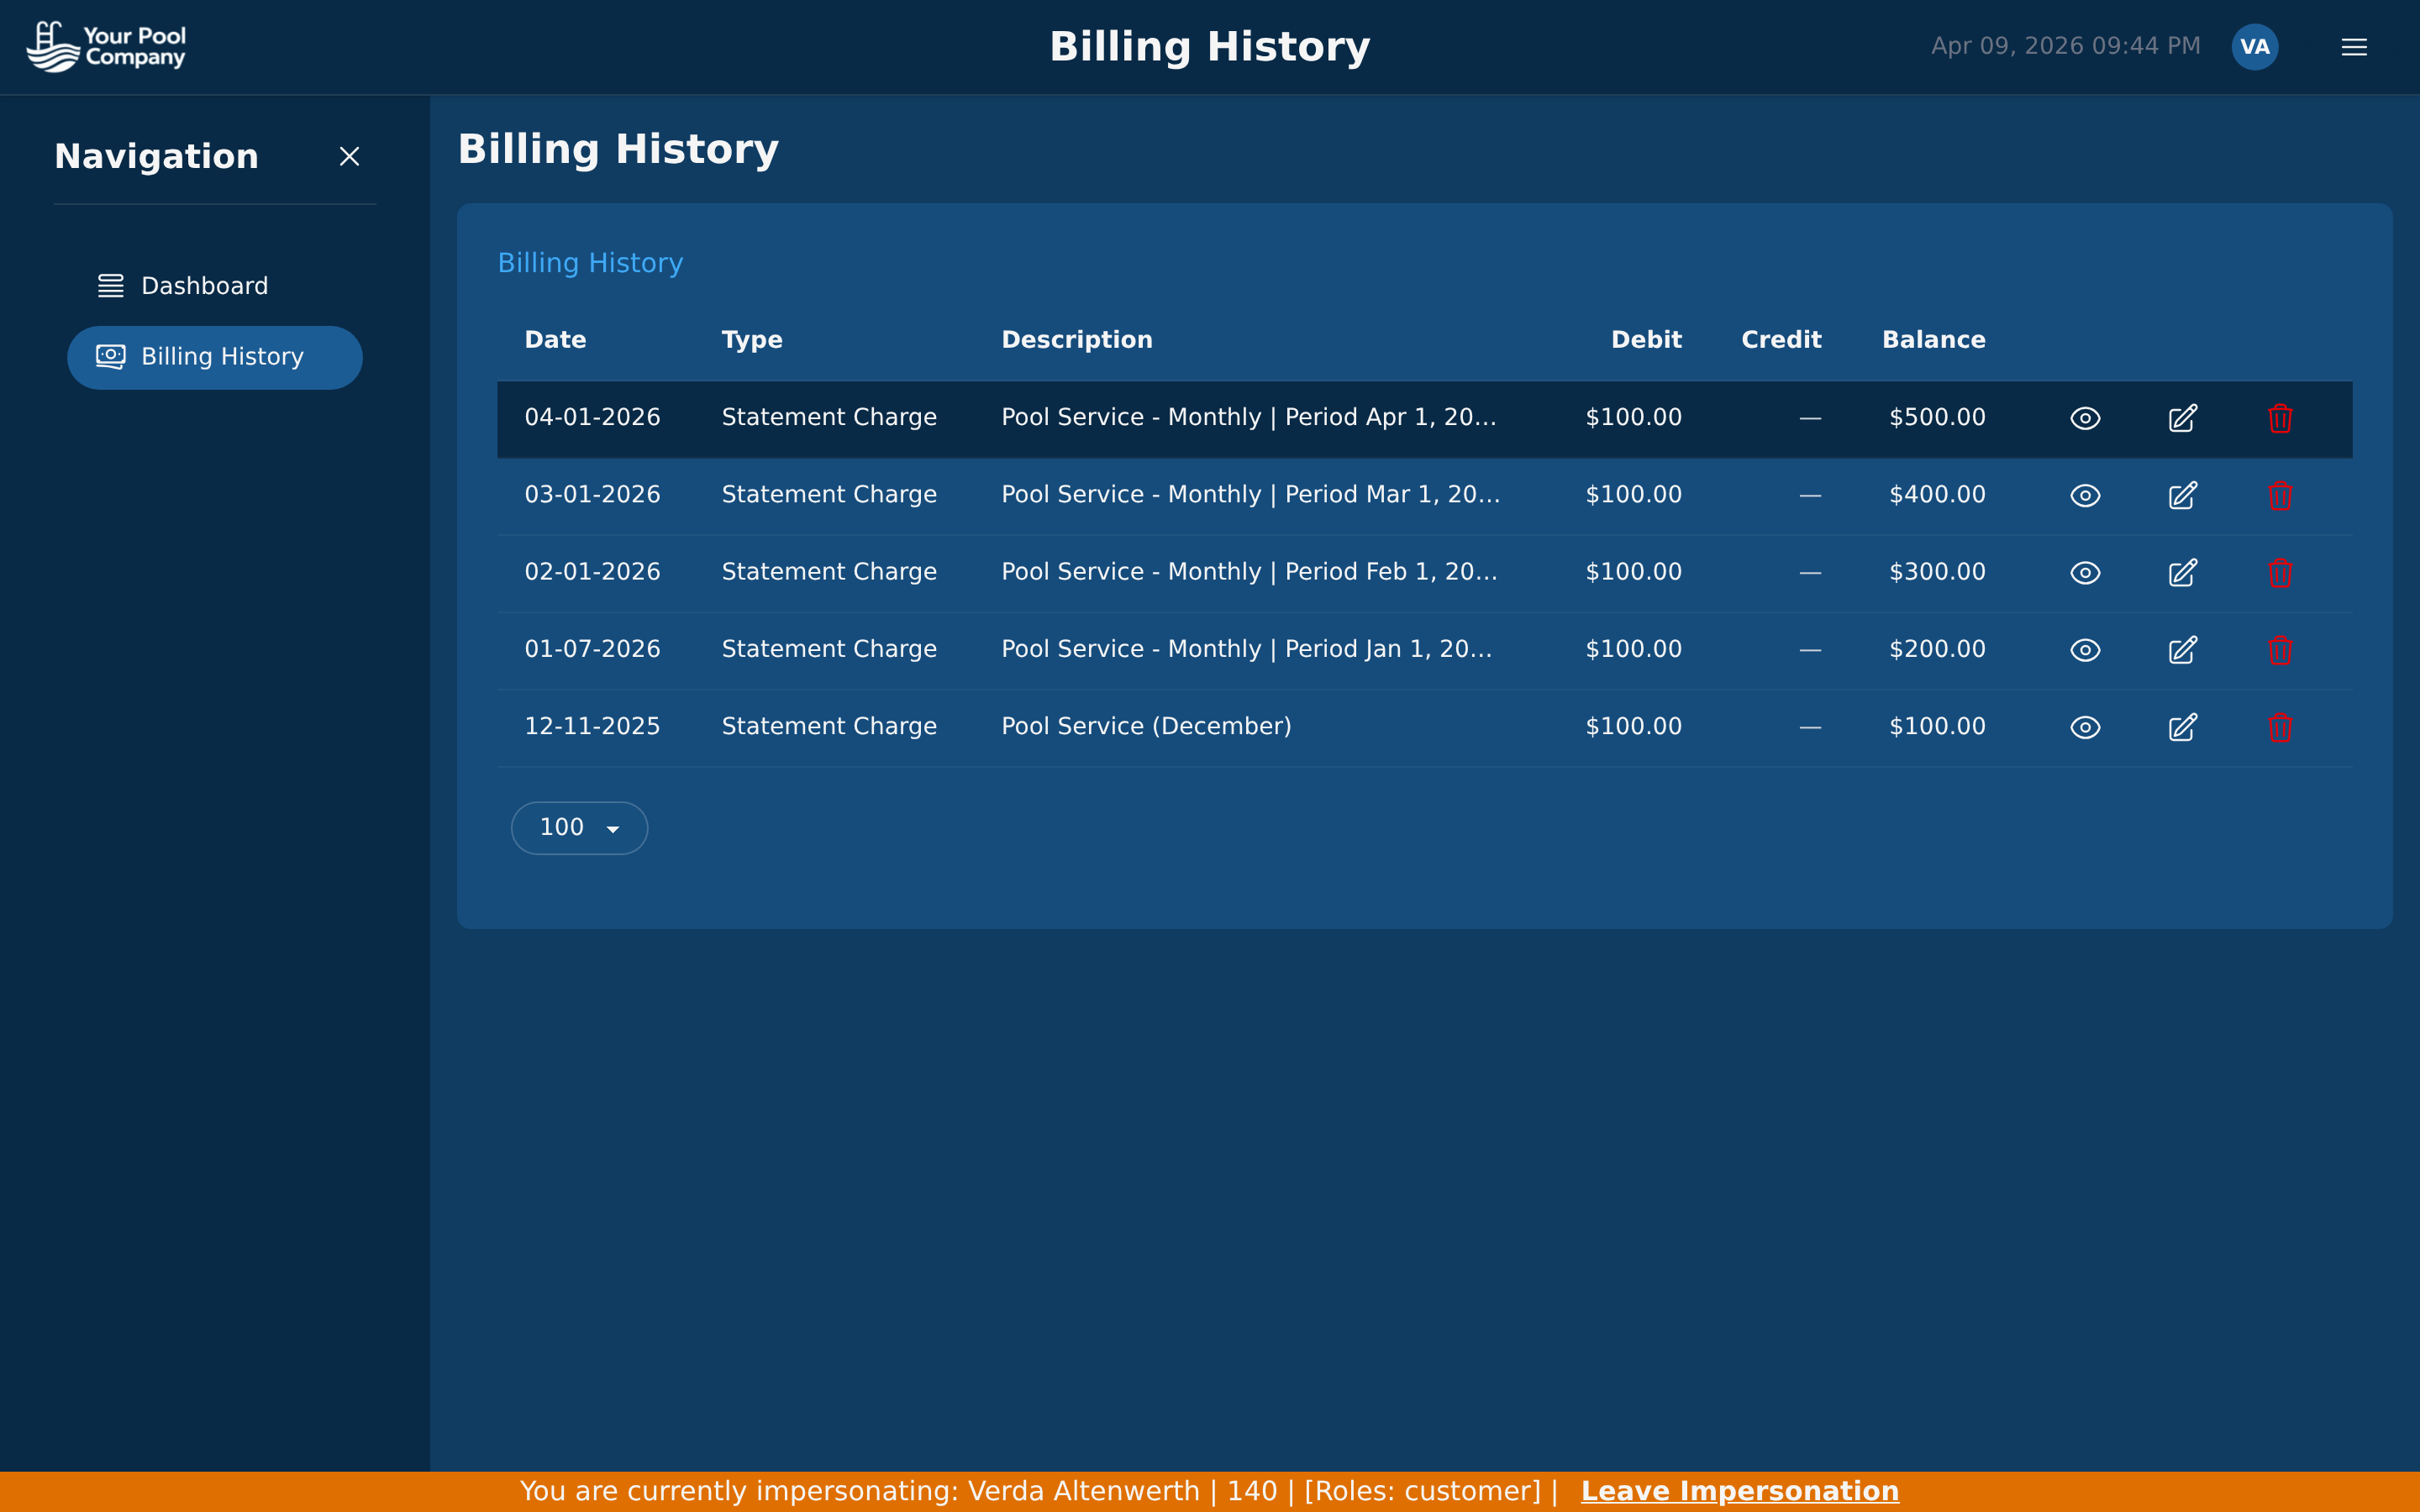This screenshot has height=1512, width=2420.
Task: Edit the 03-01-2026 statement charge
Action: tap(2182, 495)
